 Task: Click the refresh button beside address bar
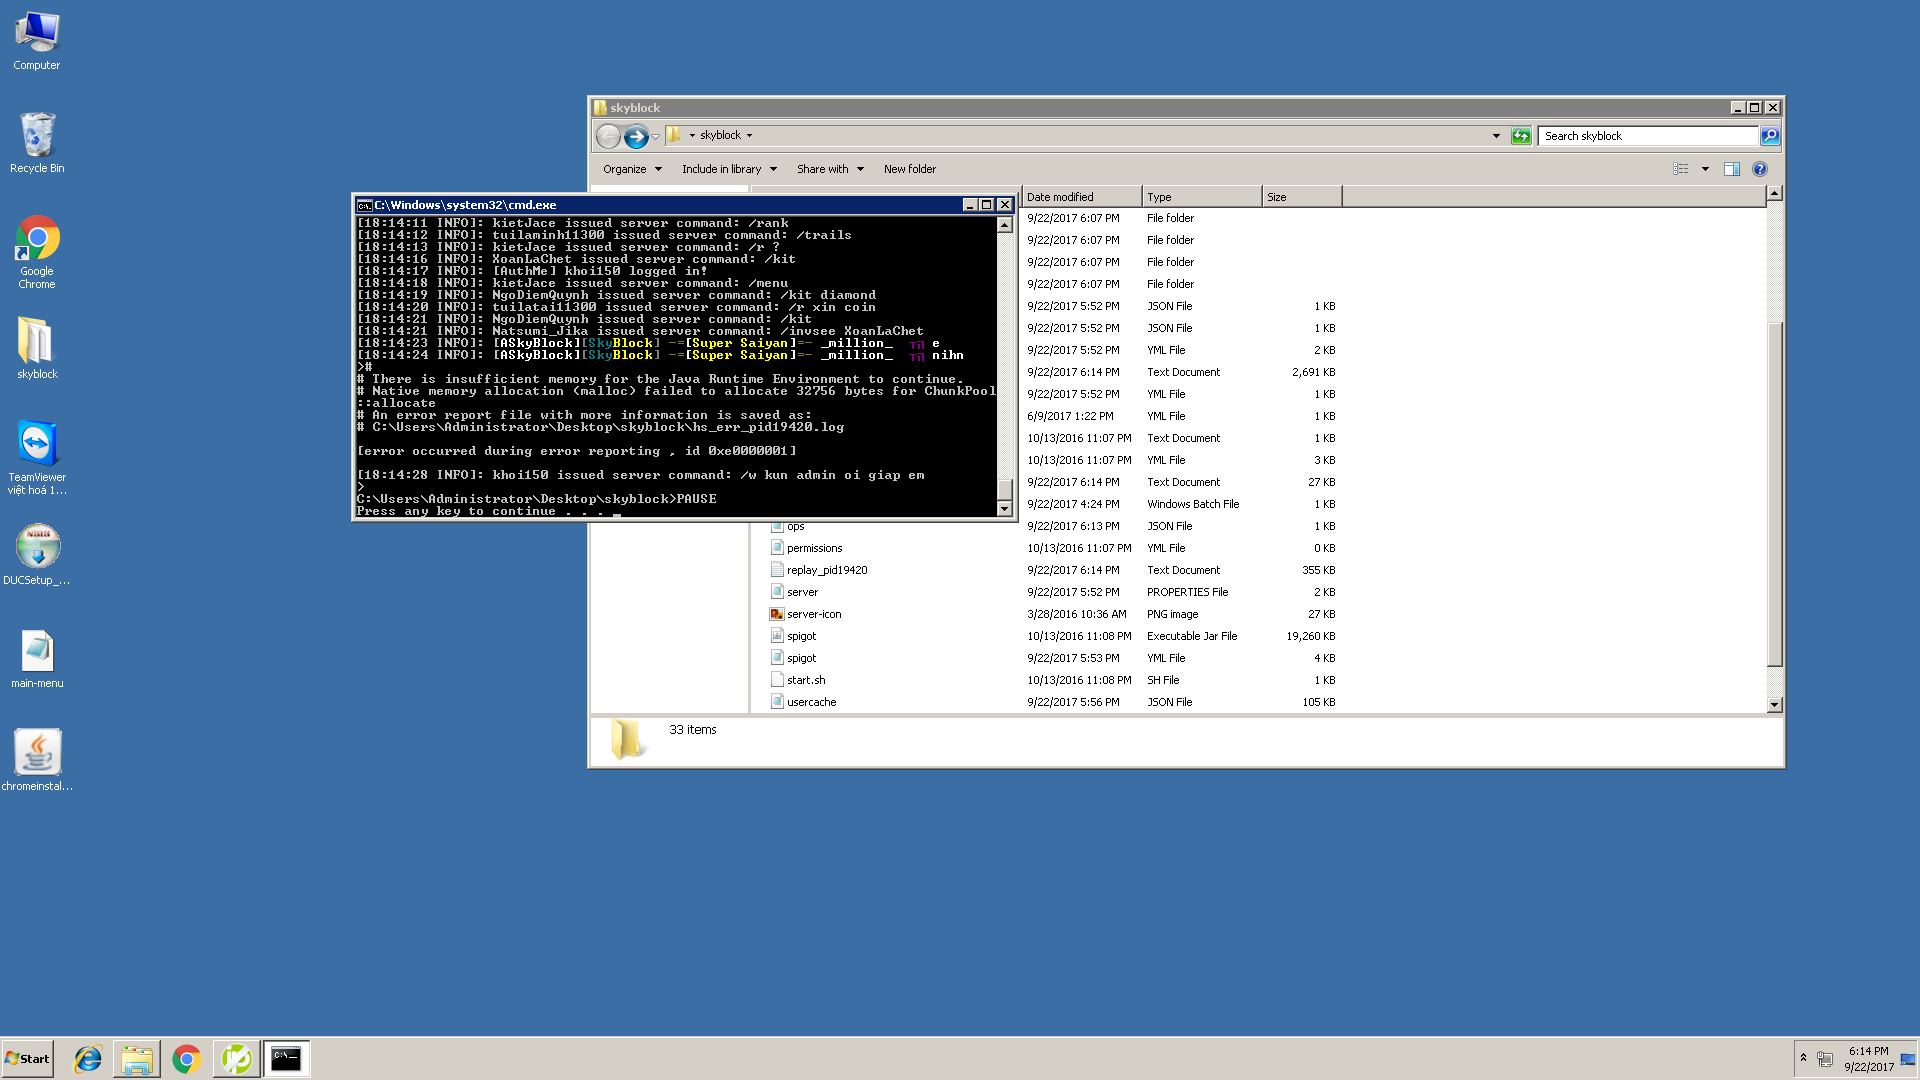coord(1521,136)
